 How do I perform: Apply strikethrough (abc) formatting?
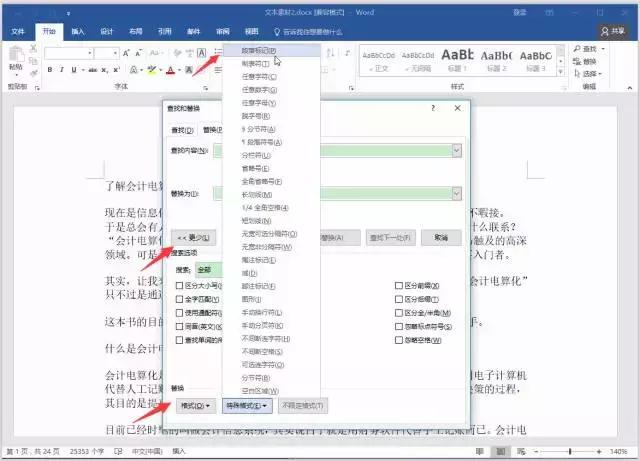93,70
